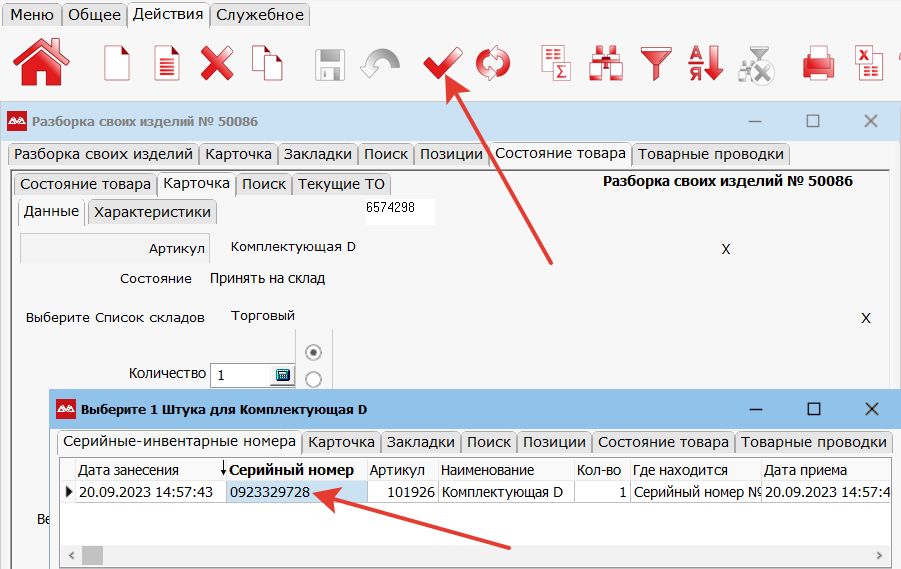901x569 pixels.
Task: Clear Артикул with the X button
Action: coord(726,249)
